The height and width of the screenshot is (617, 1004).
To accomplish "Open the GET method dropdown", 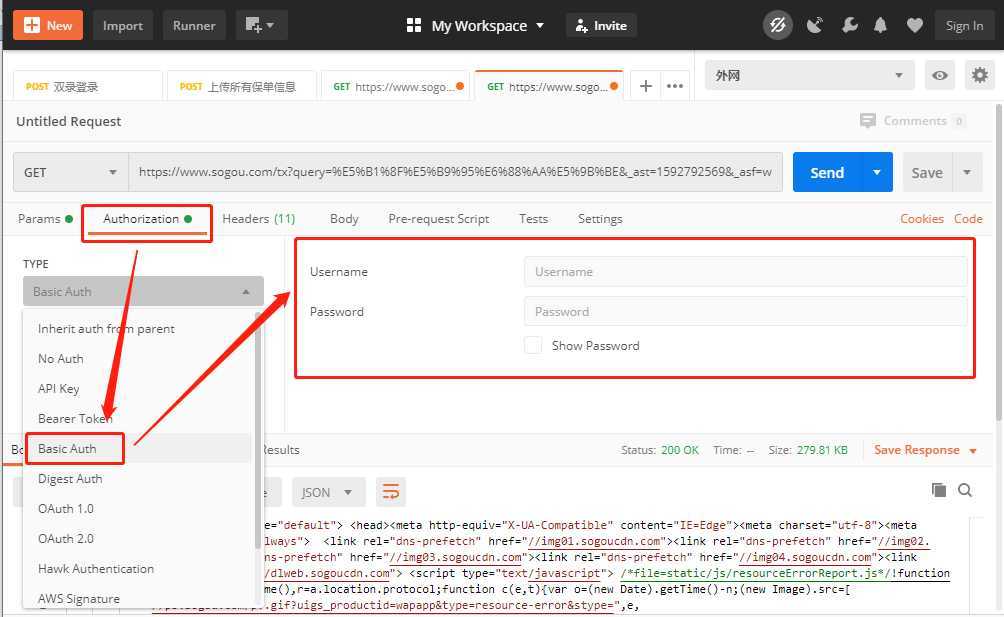I will point(70,172).
